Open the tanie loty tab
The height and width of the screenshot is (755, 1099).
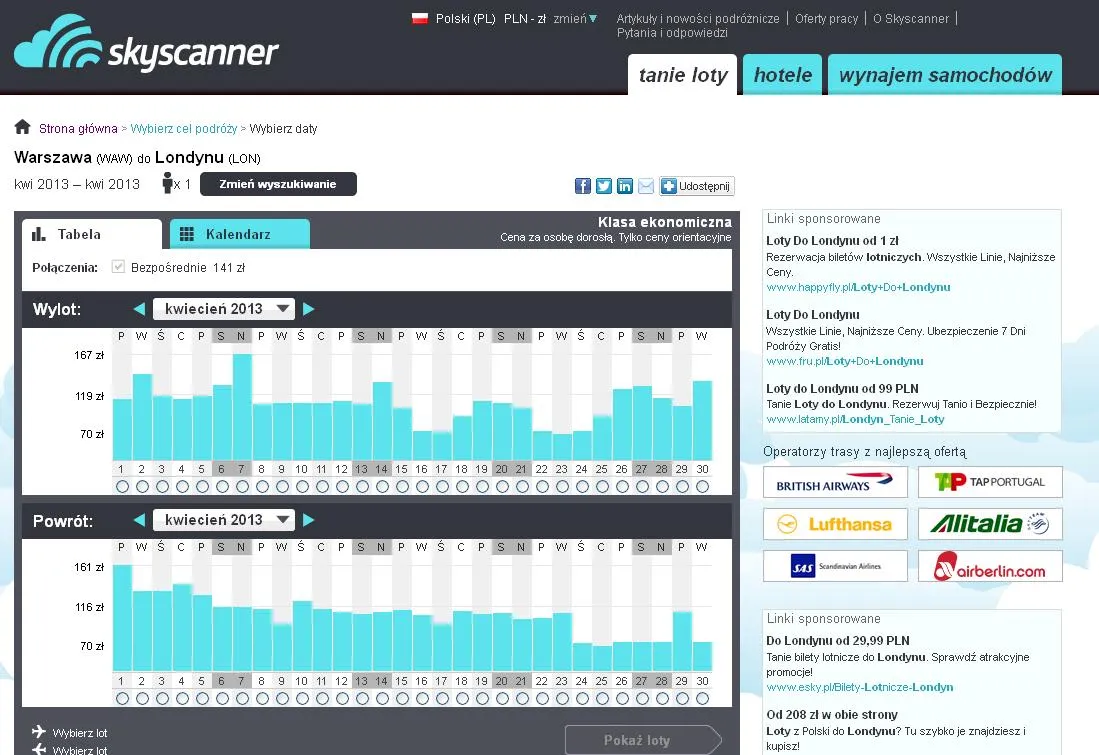[683, 75]
